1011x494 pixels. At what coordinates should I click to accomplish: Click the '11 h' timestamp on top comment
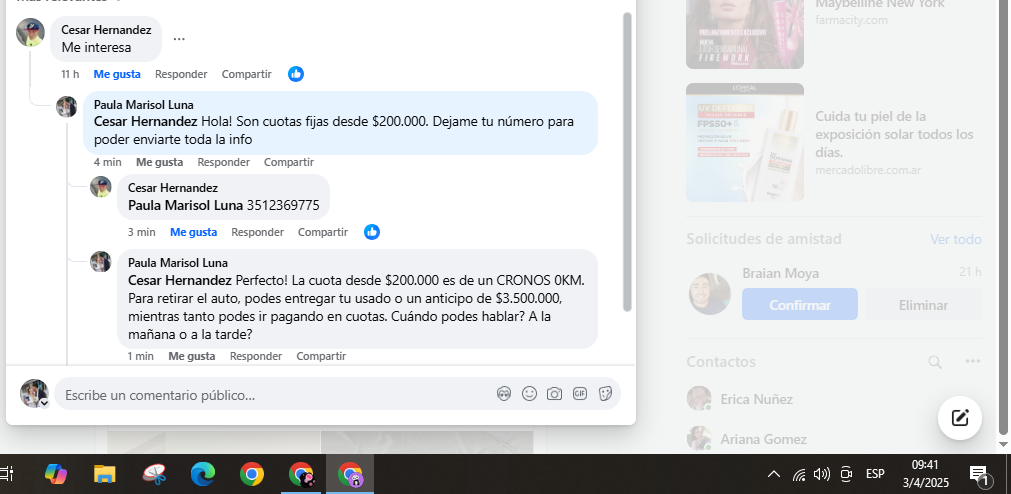70,74
